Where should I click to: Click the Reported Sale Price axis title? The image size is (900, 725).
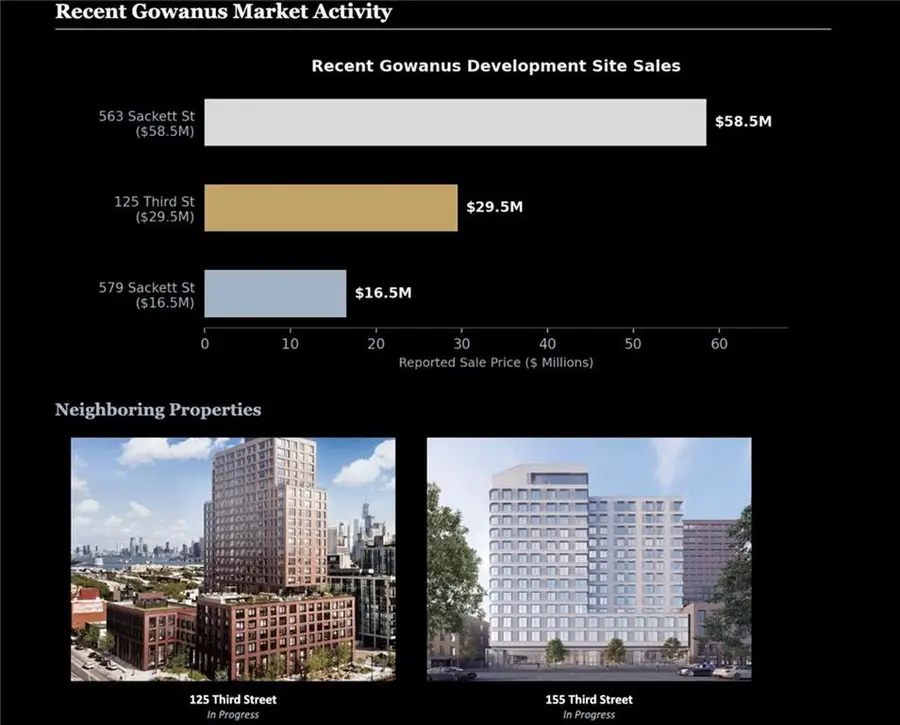(x=496, y=363)
